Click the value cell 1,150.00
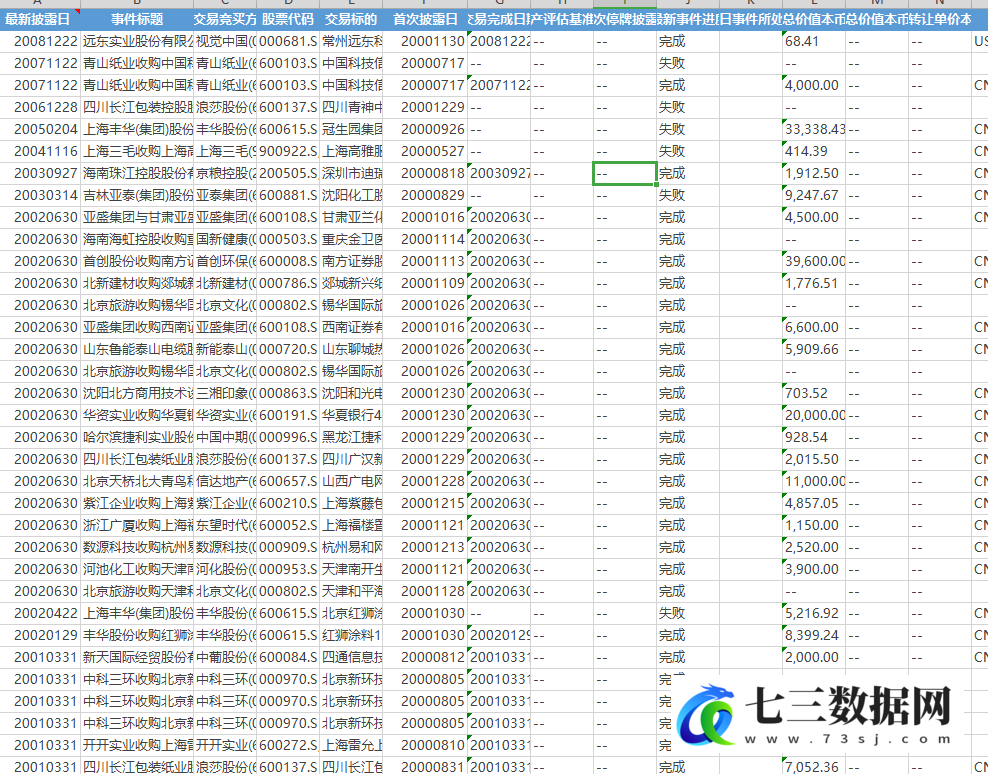Screen dimensions: 988x774 click(x=814, y=525)
